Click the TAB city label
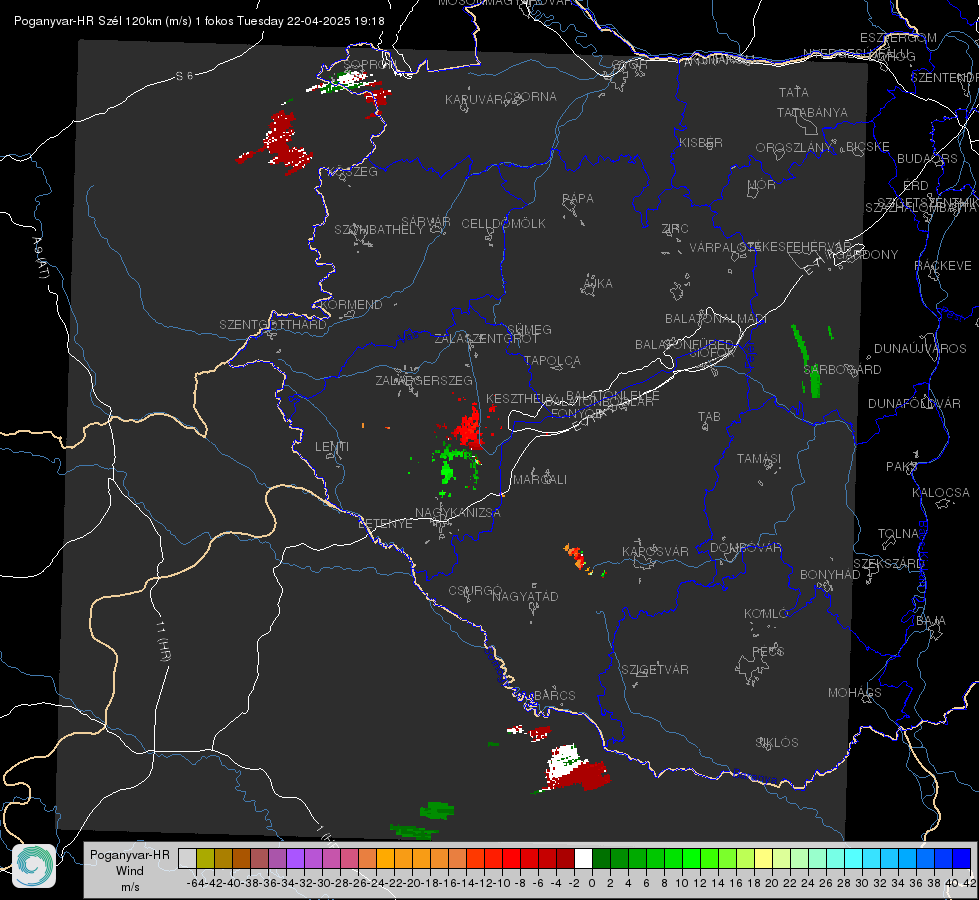Screen dimensions: 979x900 point(709,416)
